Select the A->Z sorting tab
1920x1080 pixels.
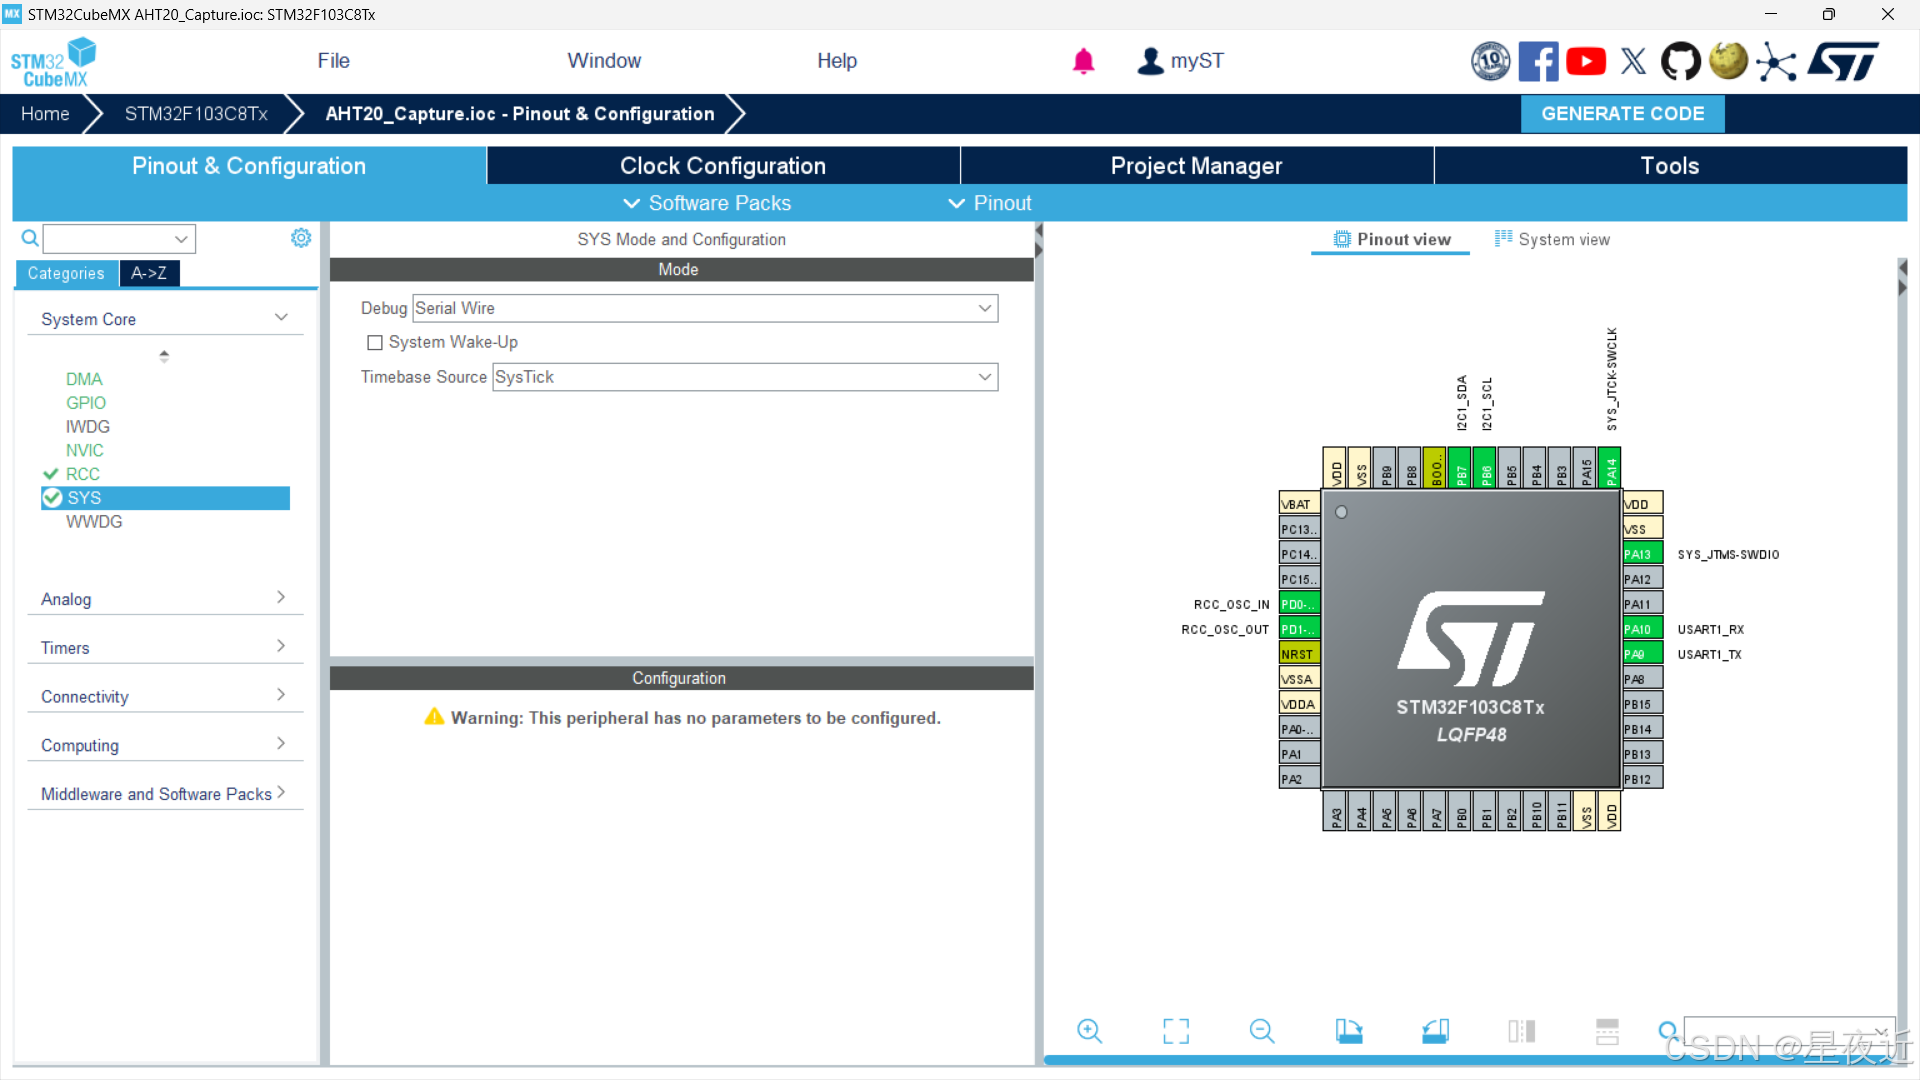pos(149,273)
